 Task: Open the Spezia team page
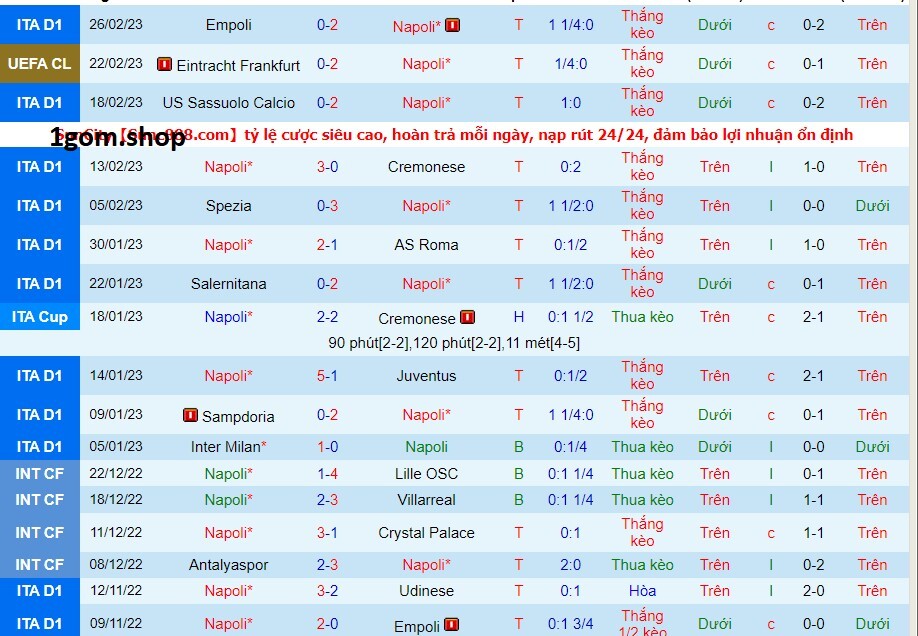[228, 206]
